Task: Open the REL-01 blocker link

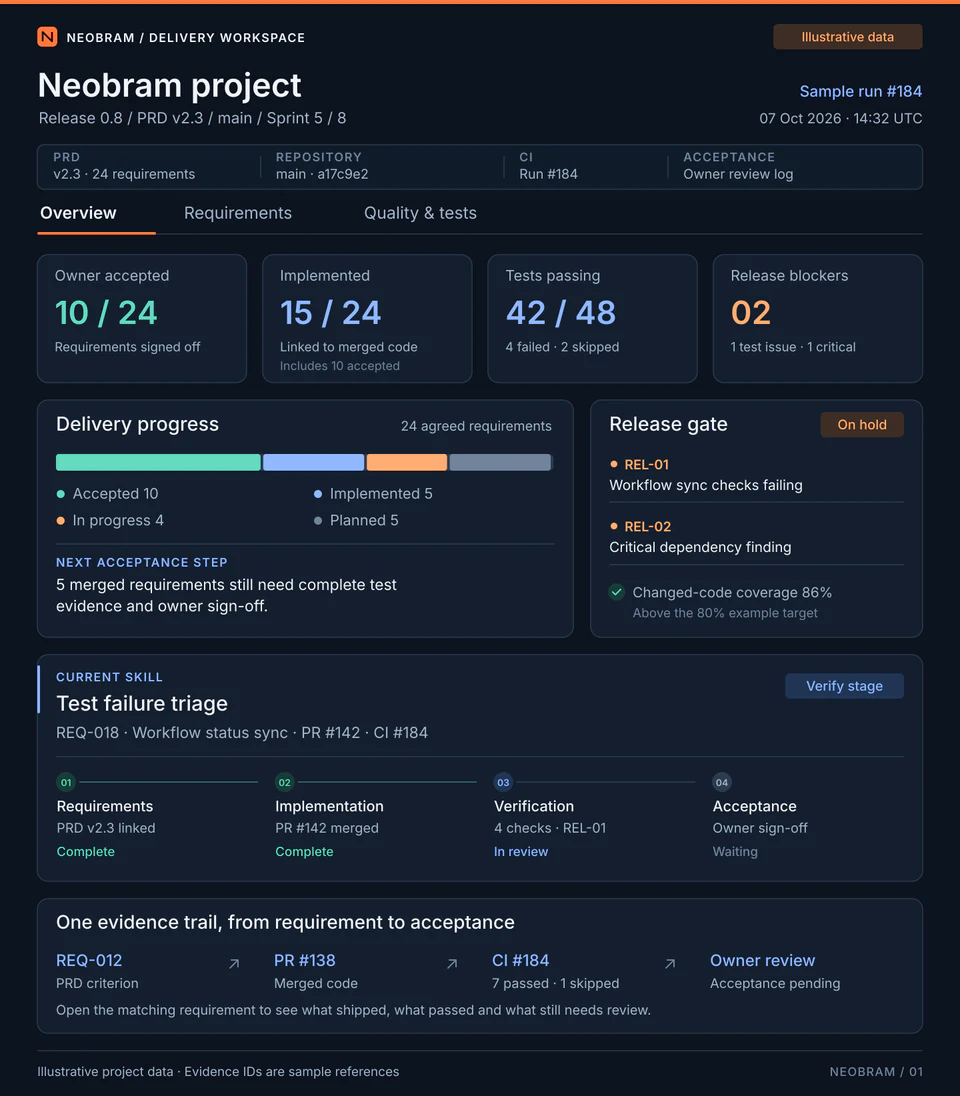Action: 646,464
